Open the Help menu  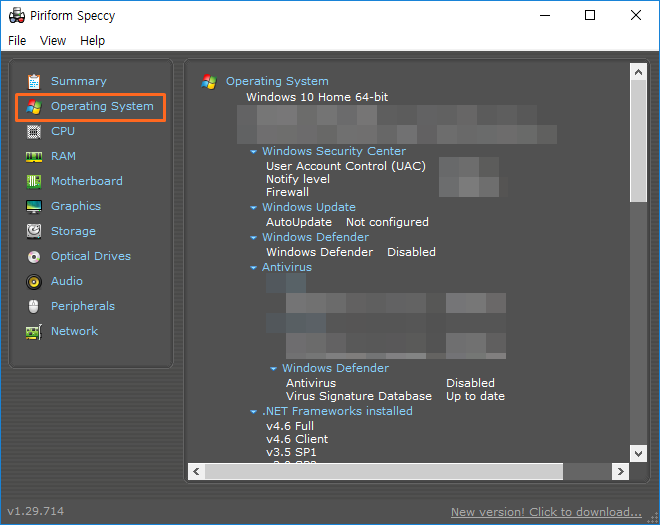point(93,41)
